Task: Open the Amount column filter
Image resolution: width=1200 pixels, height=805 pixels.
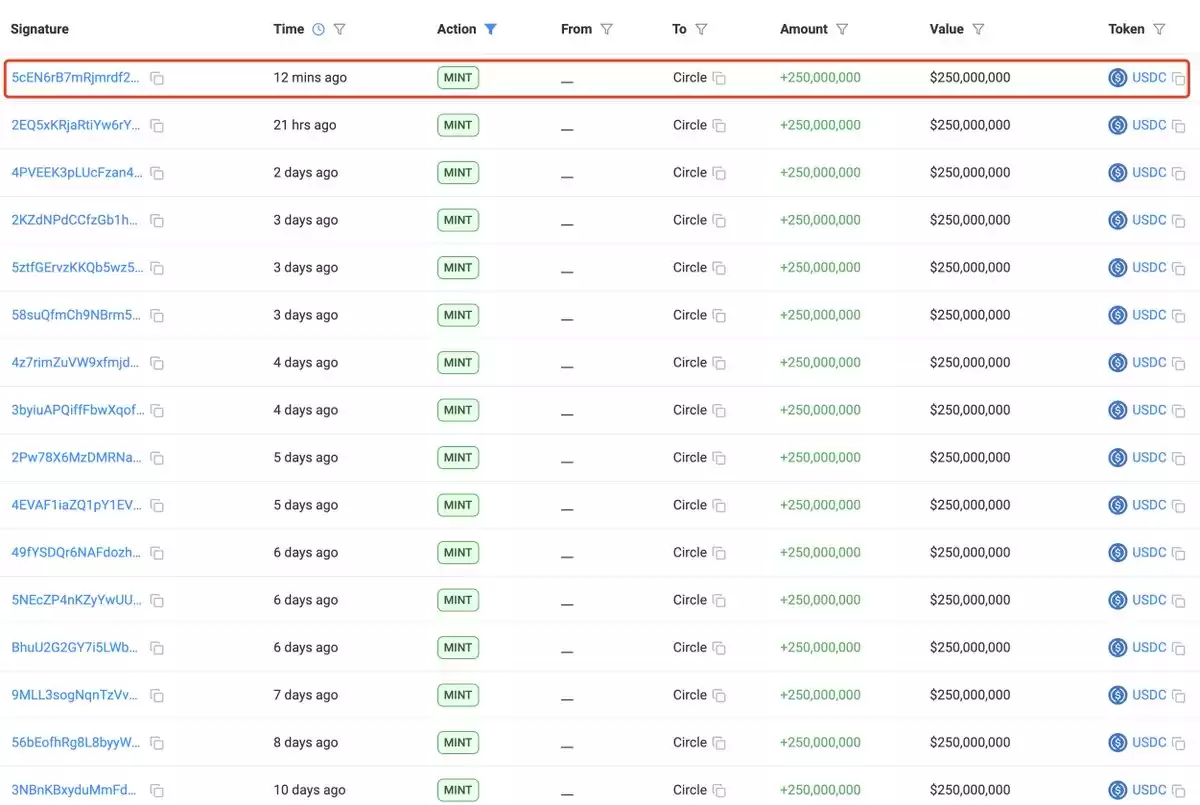Action: tap(842, 29)
